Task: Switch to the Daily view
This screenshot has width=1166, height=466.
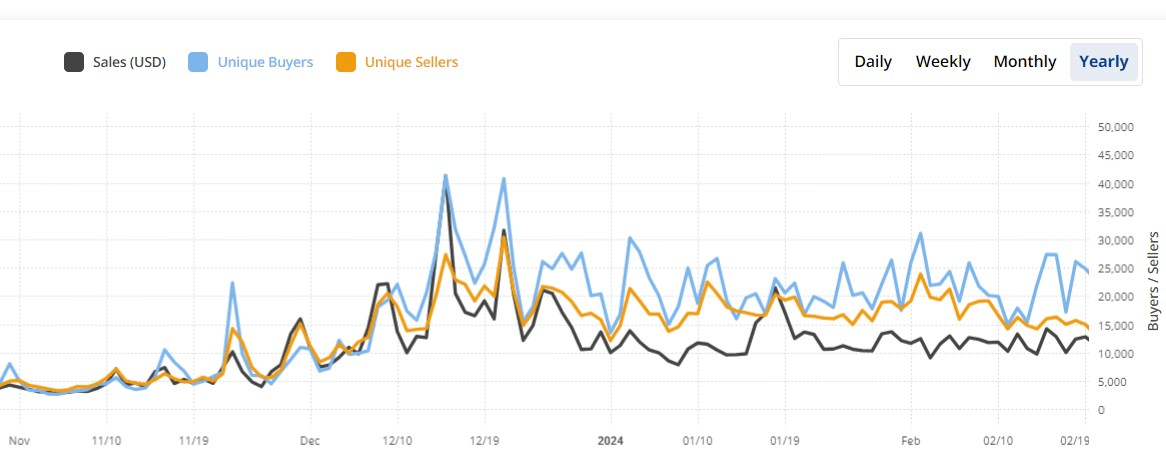Action: [873, 62]
